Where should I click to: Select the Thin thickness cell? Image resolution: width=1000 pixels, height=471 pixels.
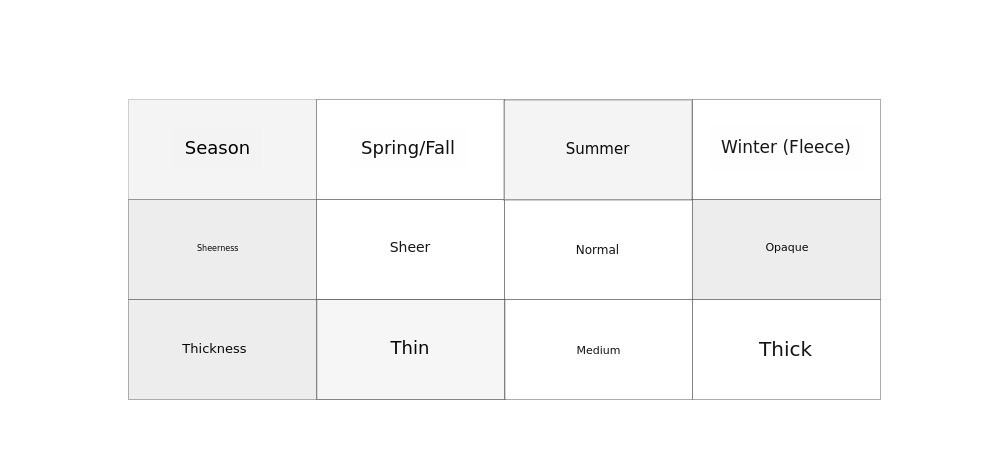(410, 349)
